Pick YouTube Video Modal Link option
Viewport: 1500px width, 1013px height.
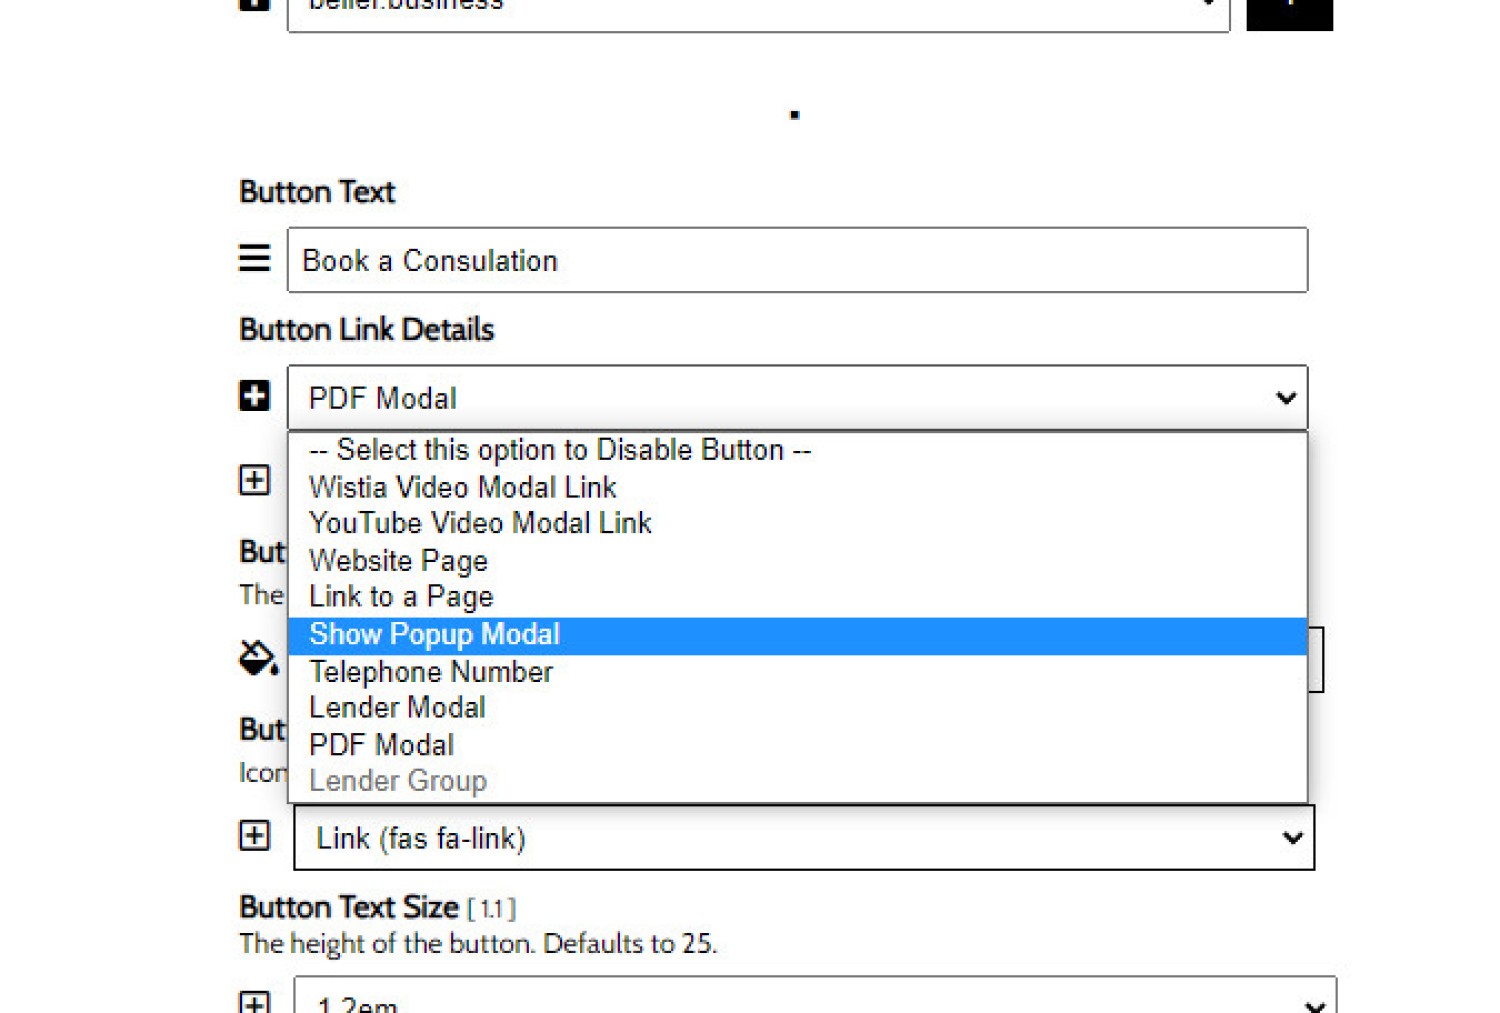(x=480, y=523)
